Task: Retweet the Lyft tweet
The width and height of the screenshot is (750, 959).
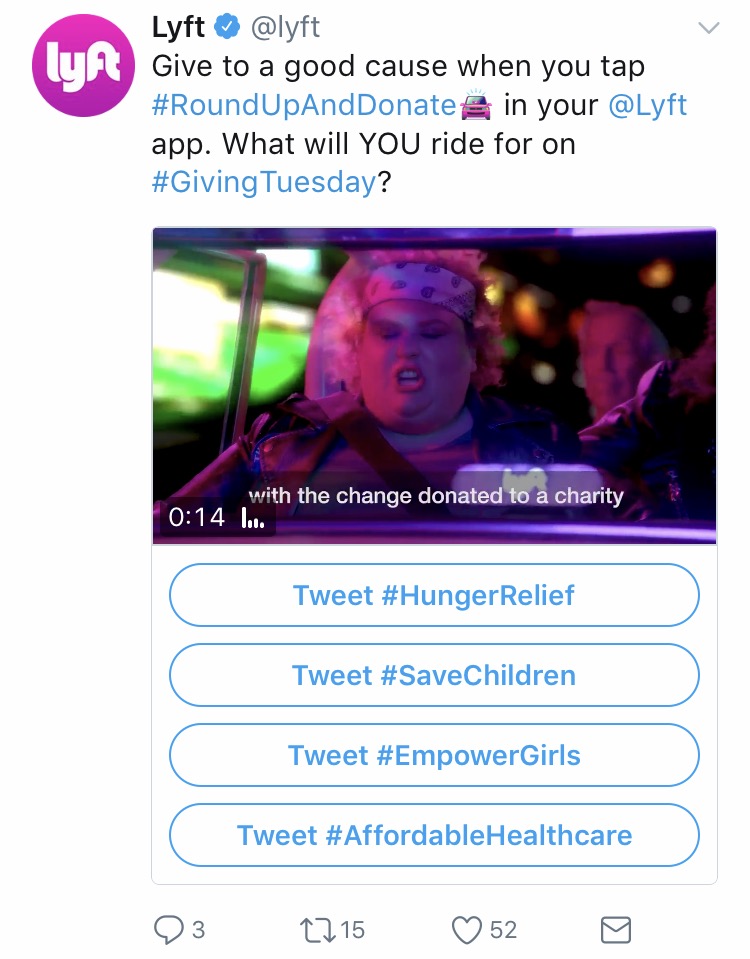Action: [x=318, y=930]
